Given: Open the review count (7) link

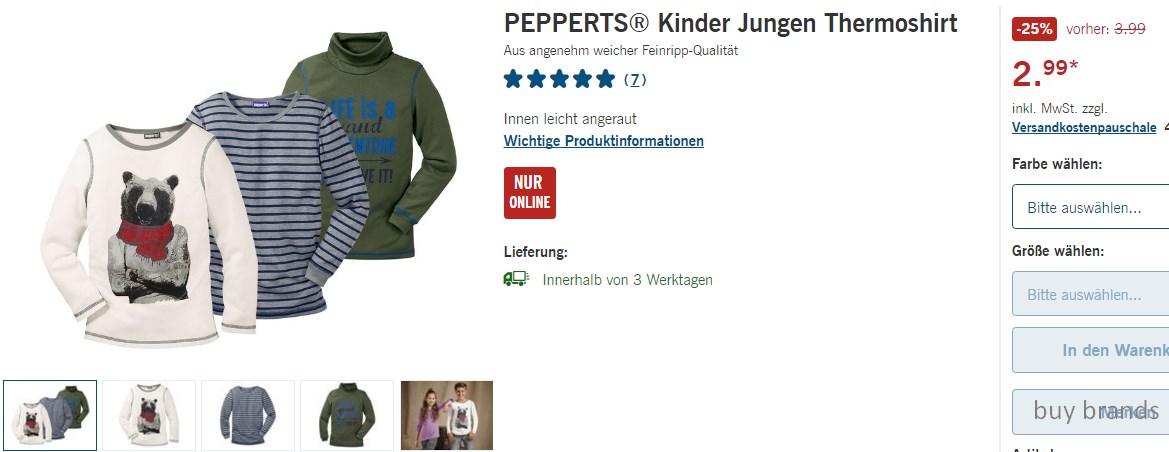Looking at the screenshot, I should coord(634,80).
